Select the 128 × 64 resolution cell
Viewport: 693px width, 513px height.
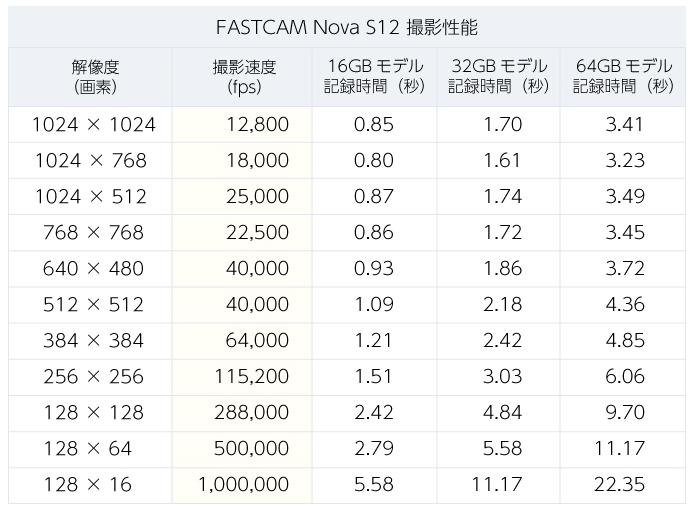[88, 449]
